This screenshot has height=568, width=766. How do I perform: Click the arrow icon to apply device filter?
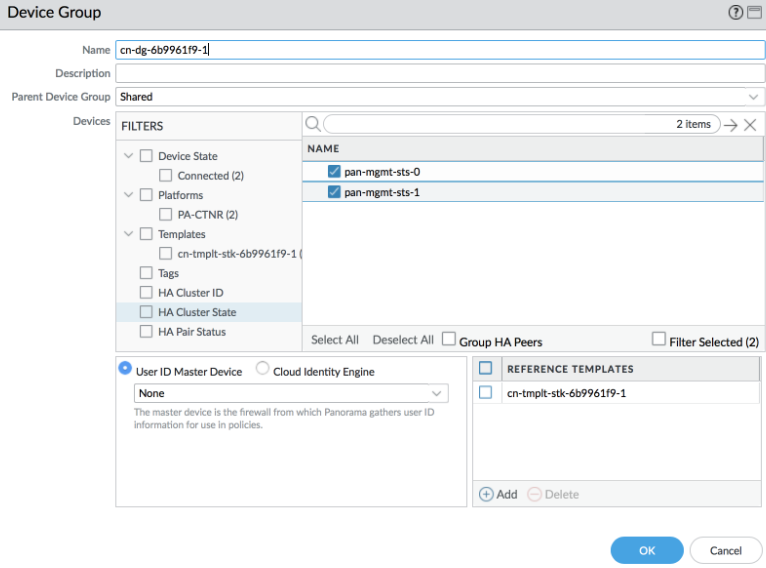point(730,125)
